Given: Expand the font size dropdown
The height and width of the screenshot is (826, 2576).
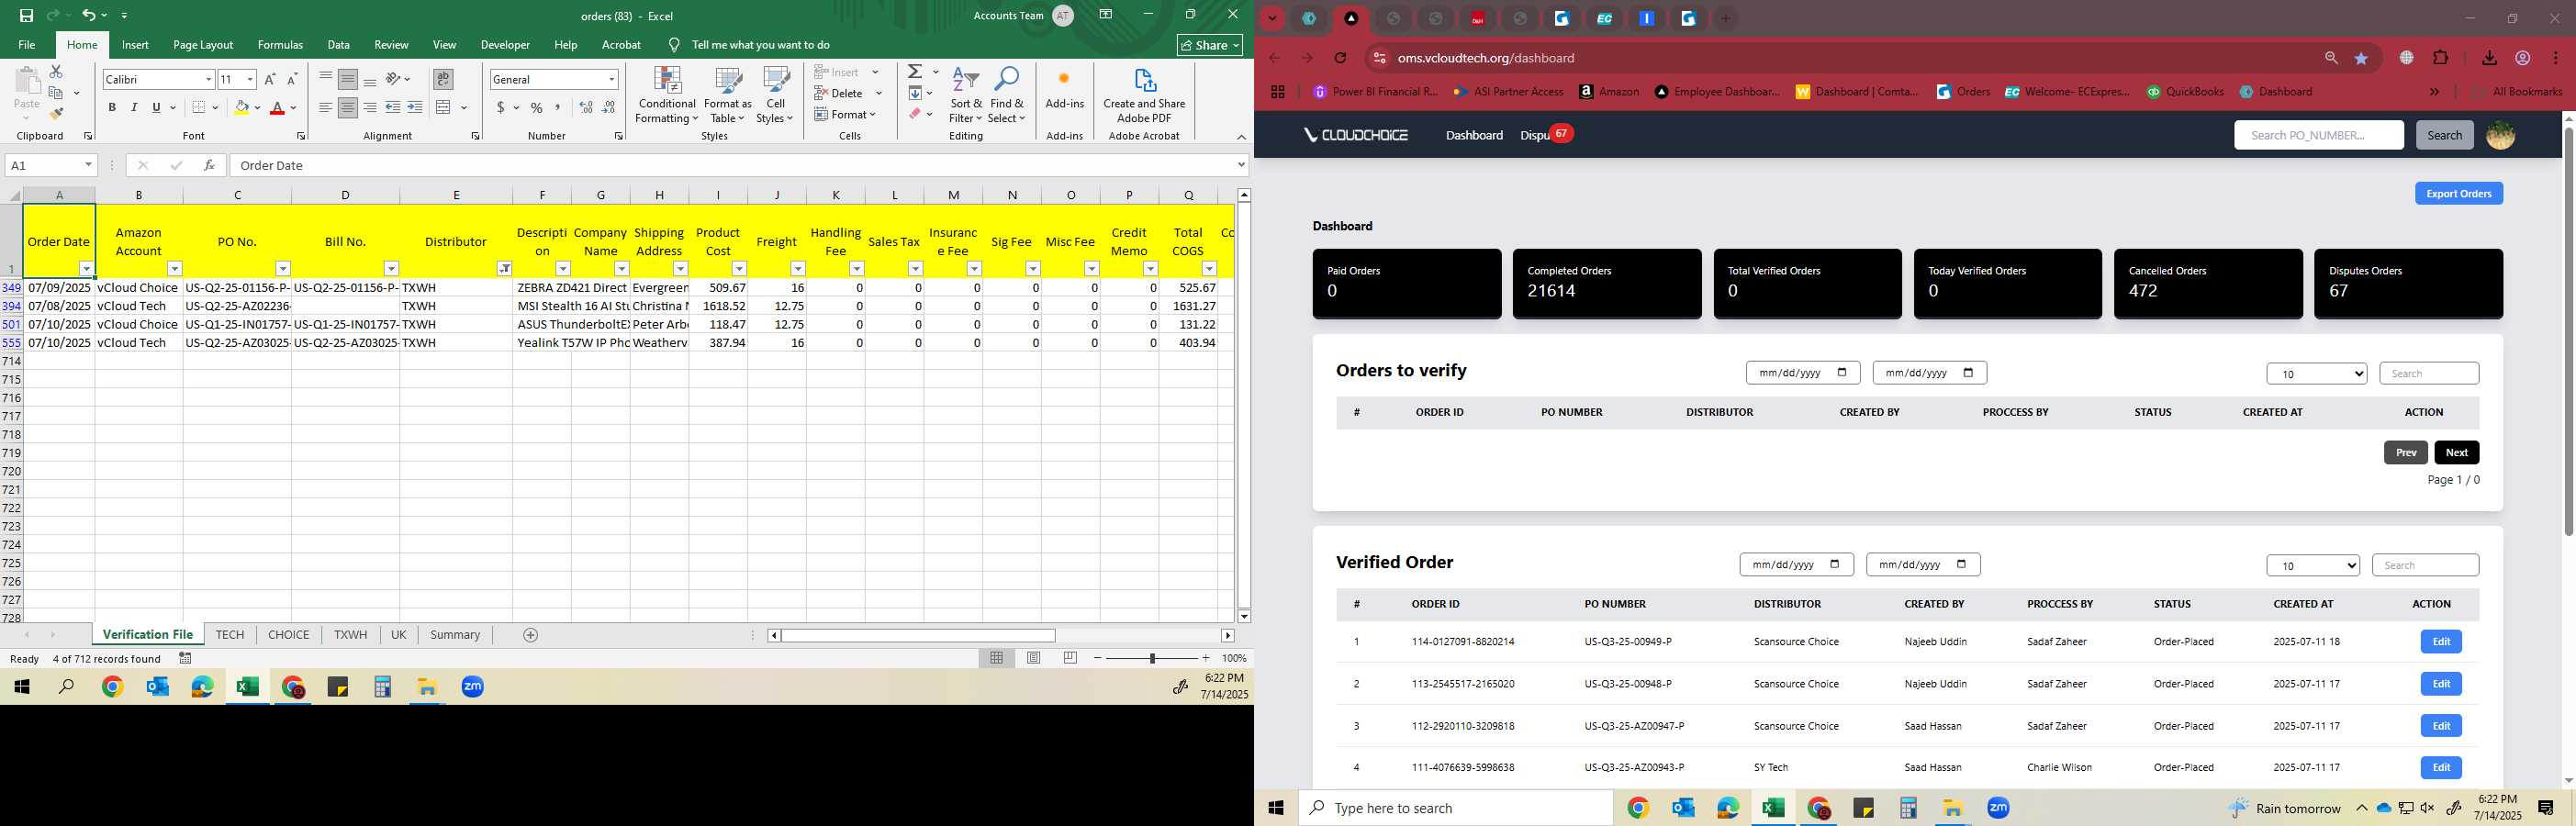Looking at the screenshot, I should [250, 79].
